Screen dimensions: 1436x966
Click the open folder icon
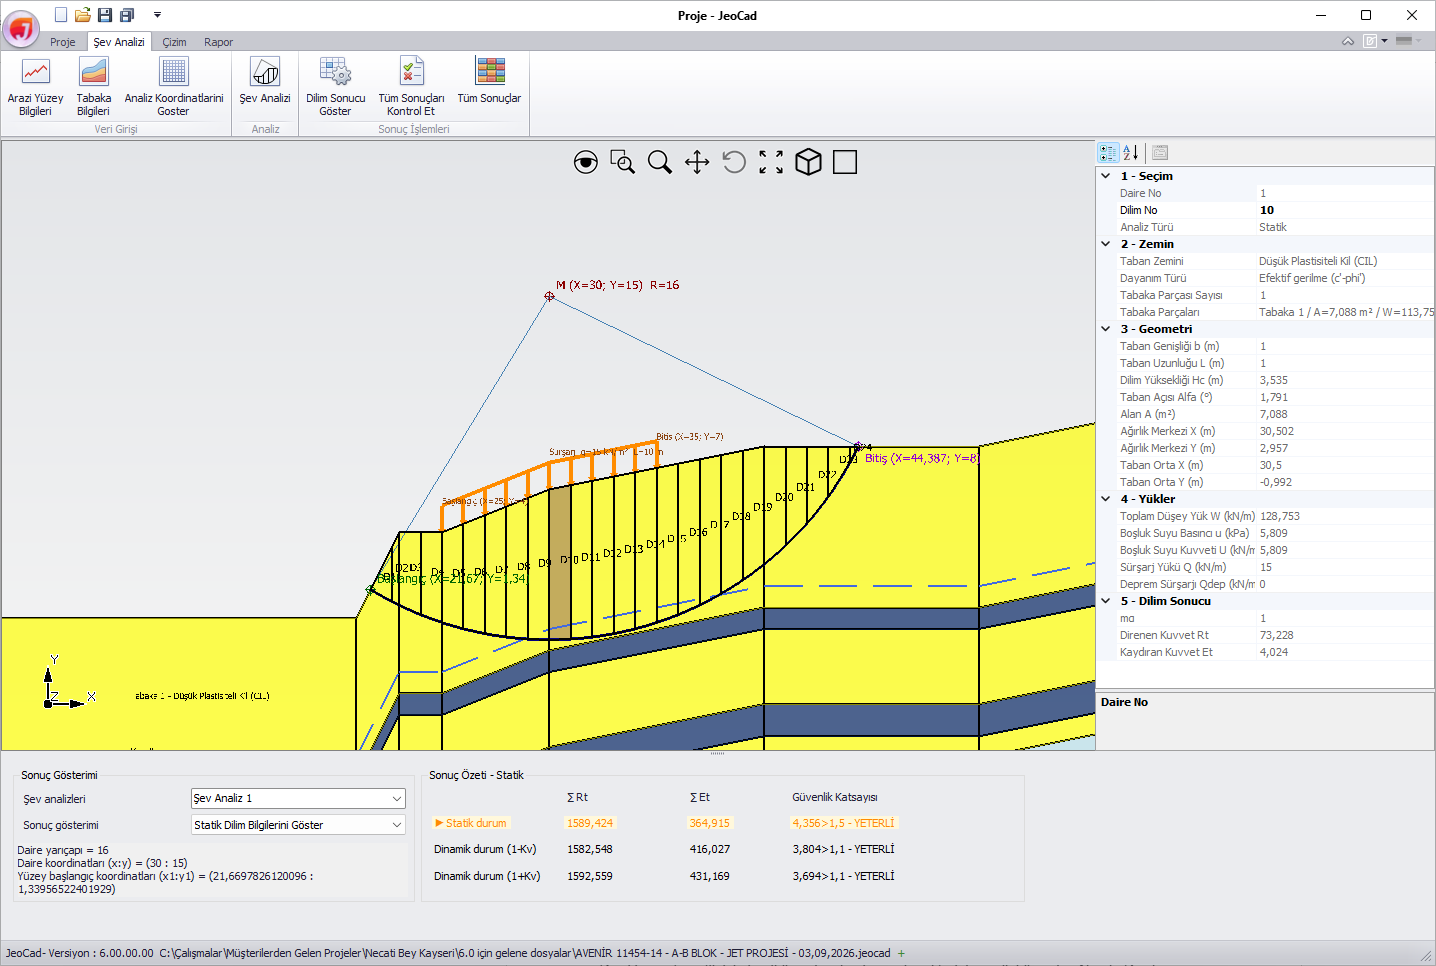pyautogui.click(x=83, y=15)
